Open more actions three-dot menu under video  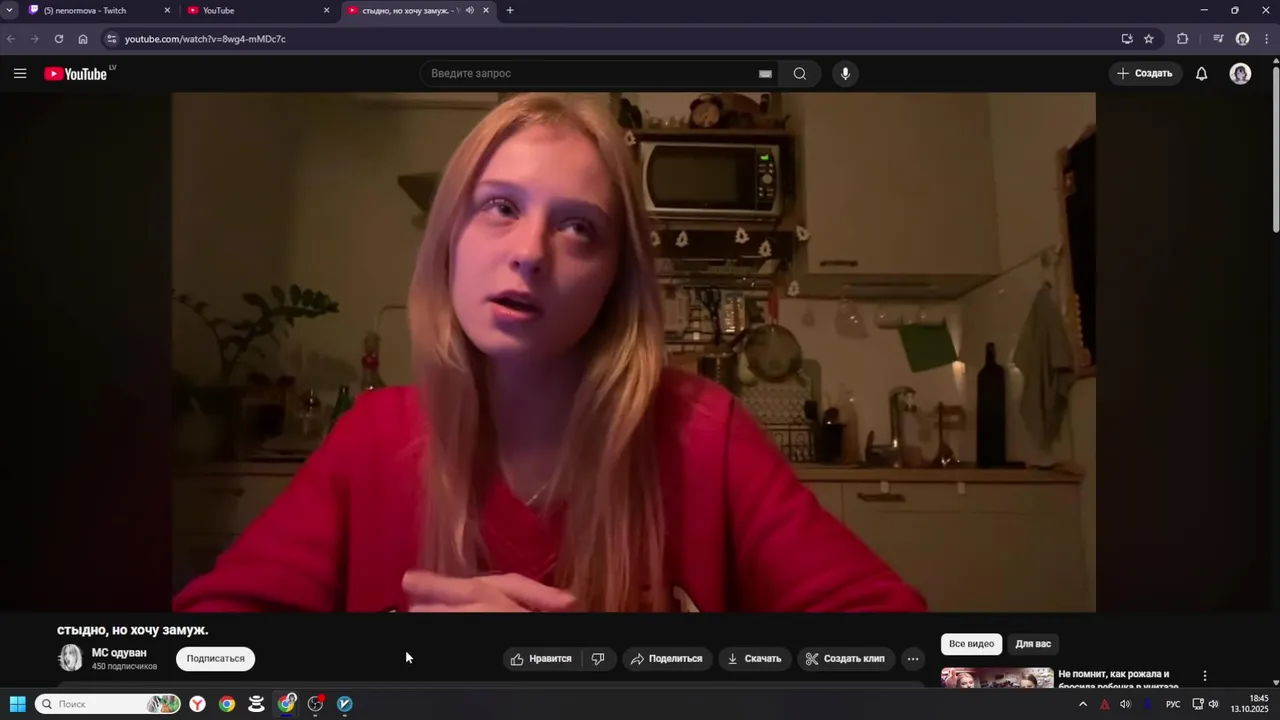[x=913, y=659]
